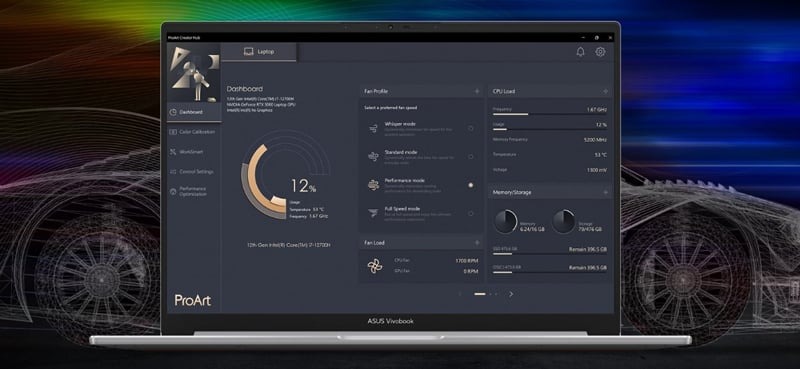Open settings via the gear icon
Image resolution: width=800 pixels, height=369 pixels.
[601, 52]
